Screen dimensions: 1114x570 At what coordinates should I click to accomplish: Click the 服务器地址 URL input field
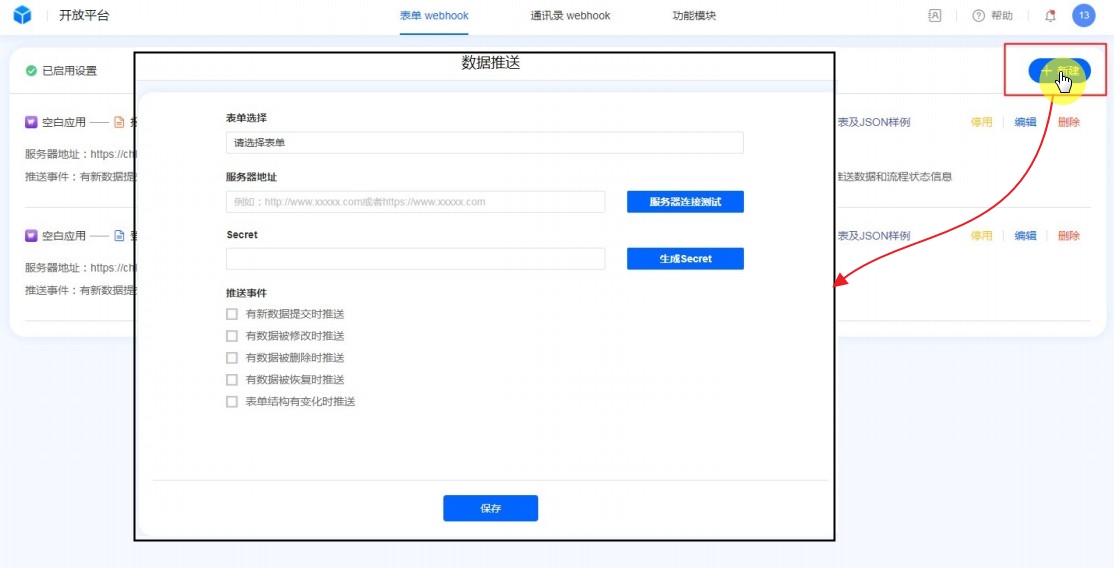[x=415, y=202]
